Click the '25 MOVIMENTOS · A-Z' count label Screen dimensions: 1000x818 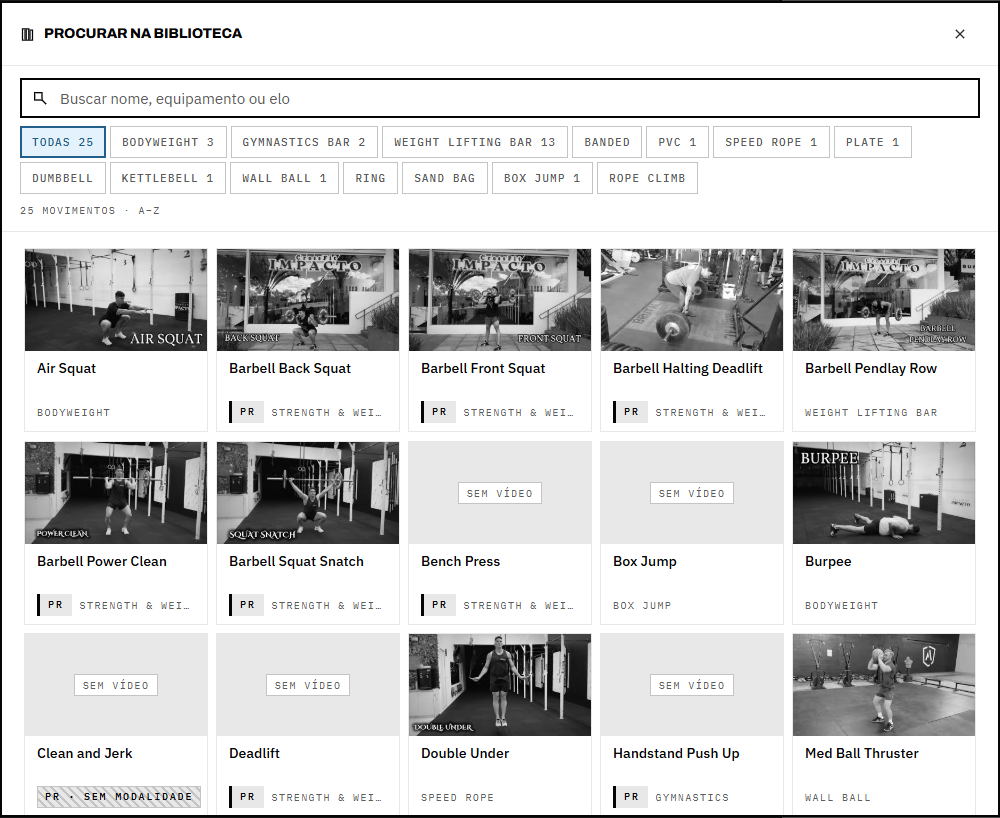click(x=90, y=210)
